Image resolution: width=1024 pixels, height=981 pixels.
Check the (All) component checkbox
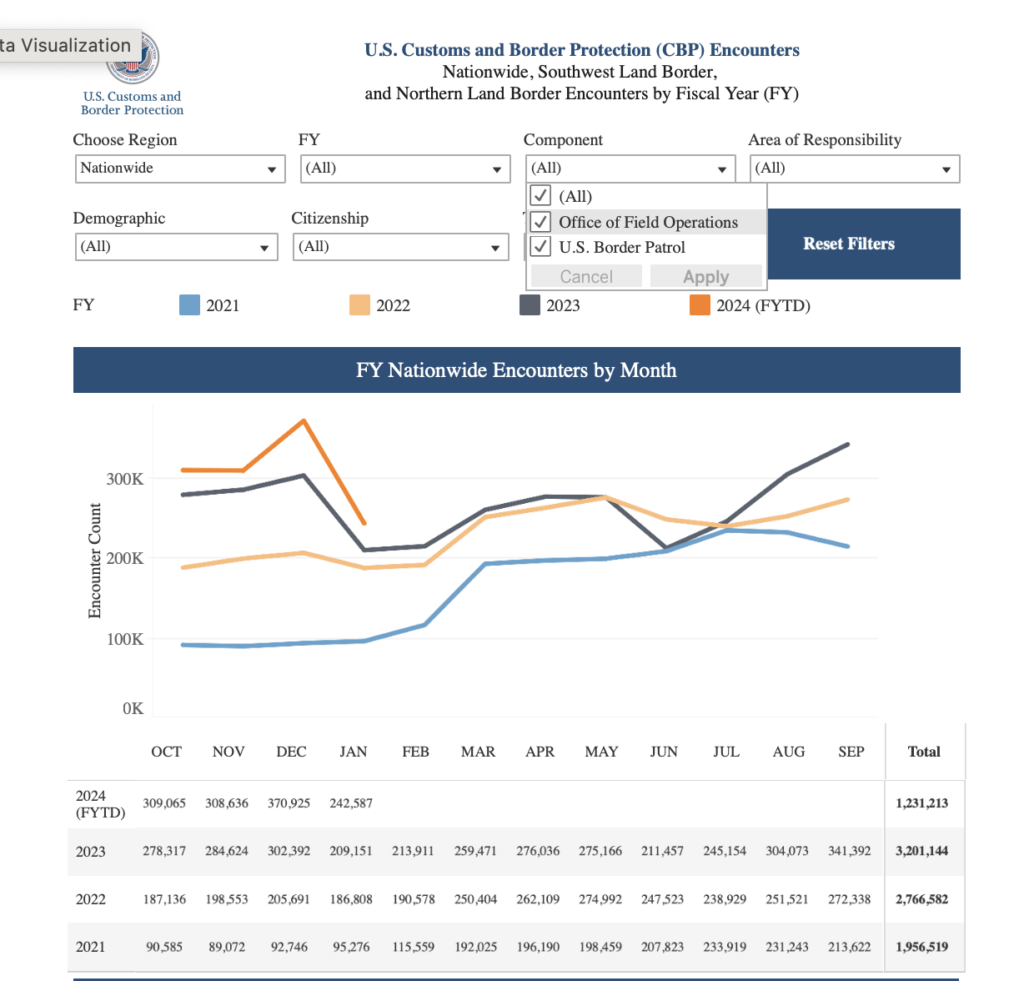(541, 196)
